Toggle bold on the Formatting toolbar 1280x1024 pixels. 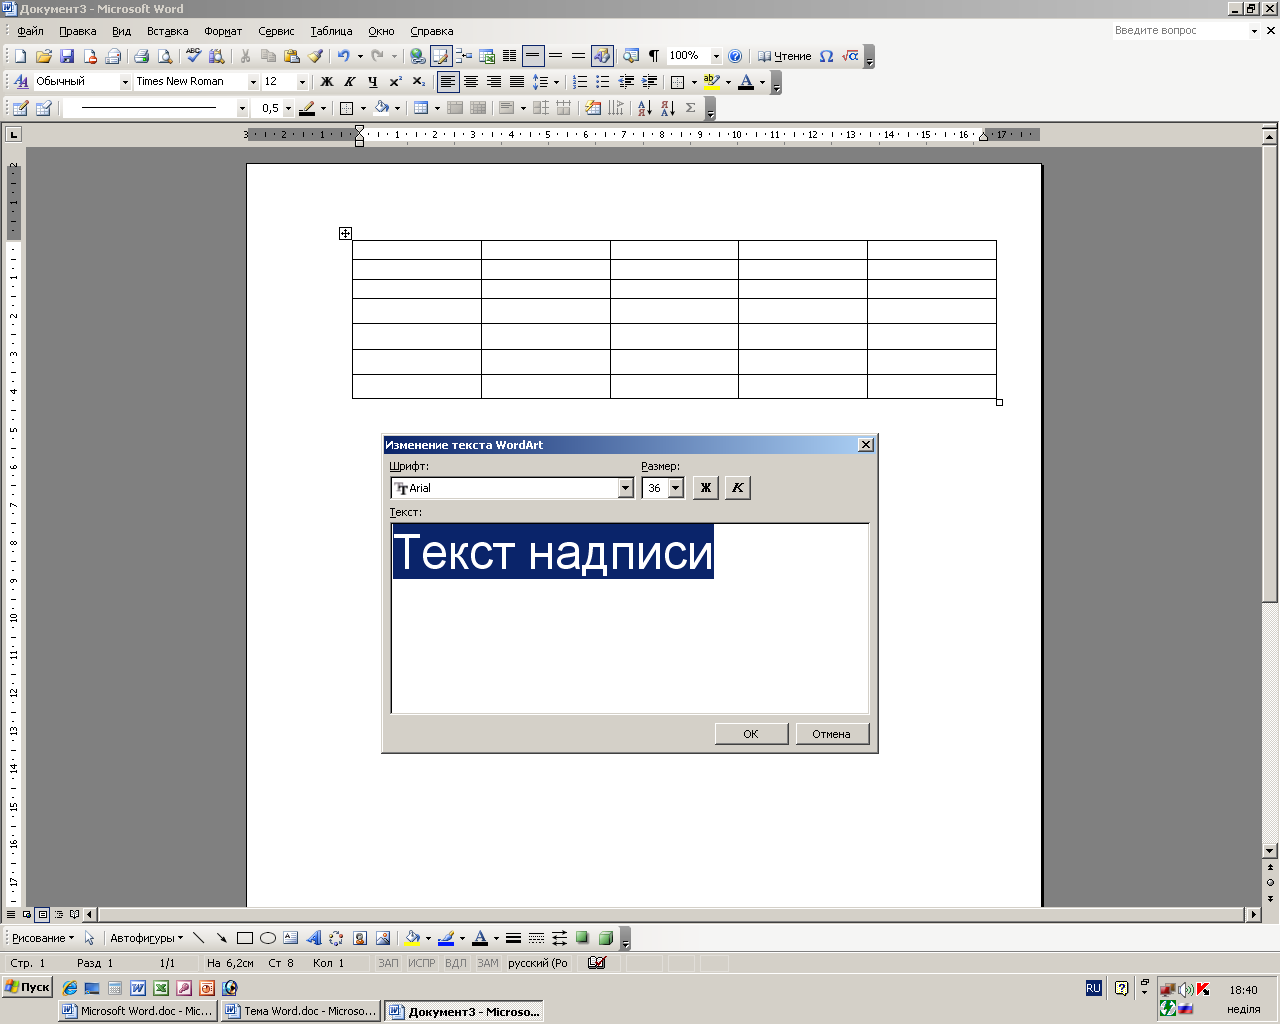coord(326,82)
